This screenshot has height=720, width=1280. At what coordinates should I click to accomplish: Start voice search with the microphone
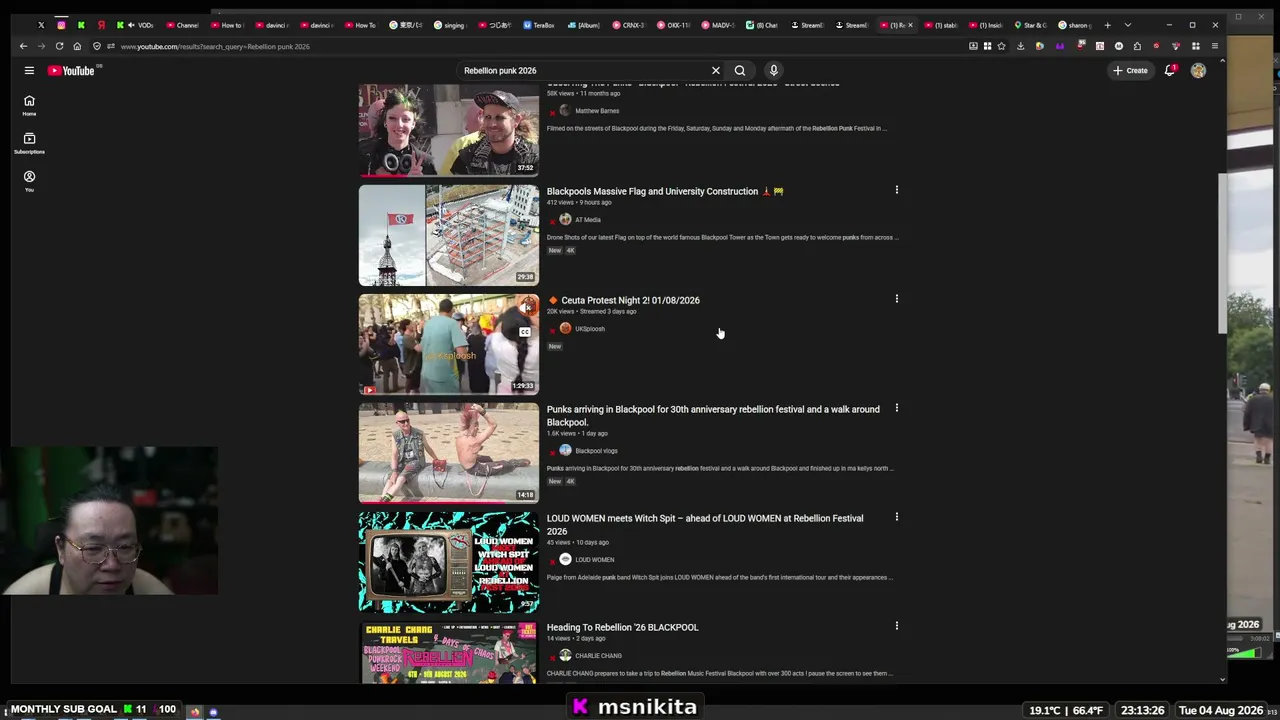click(773, 70)
